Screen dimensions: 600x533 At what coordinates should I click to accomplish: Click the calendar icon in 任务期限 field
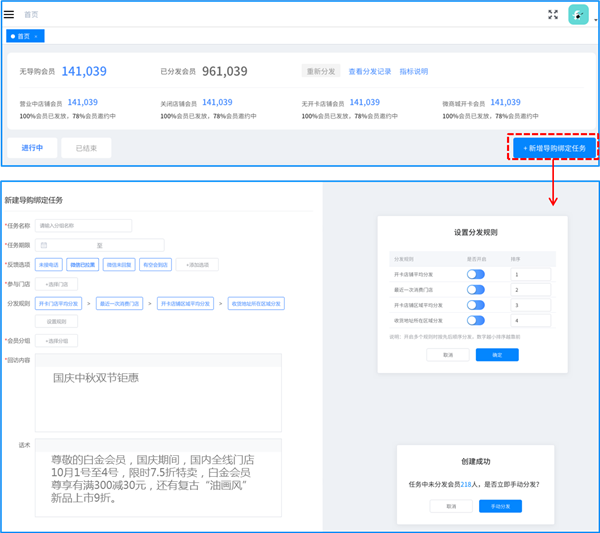point(44,245)
